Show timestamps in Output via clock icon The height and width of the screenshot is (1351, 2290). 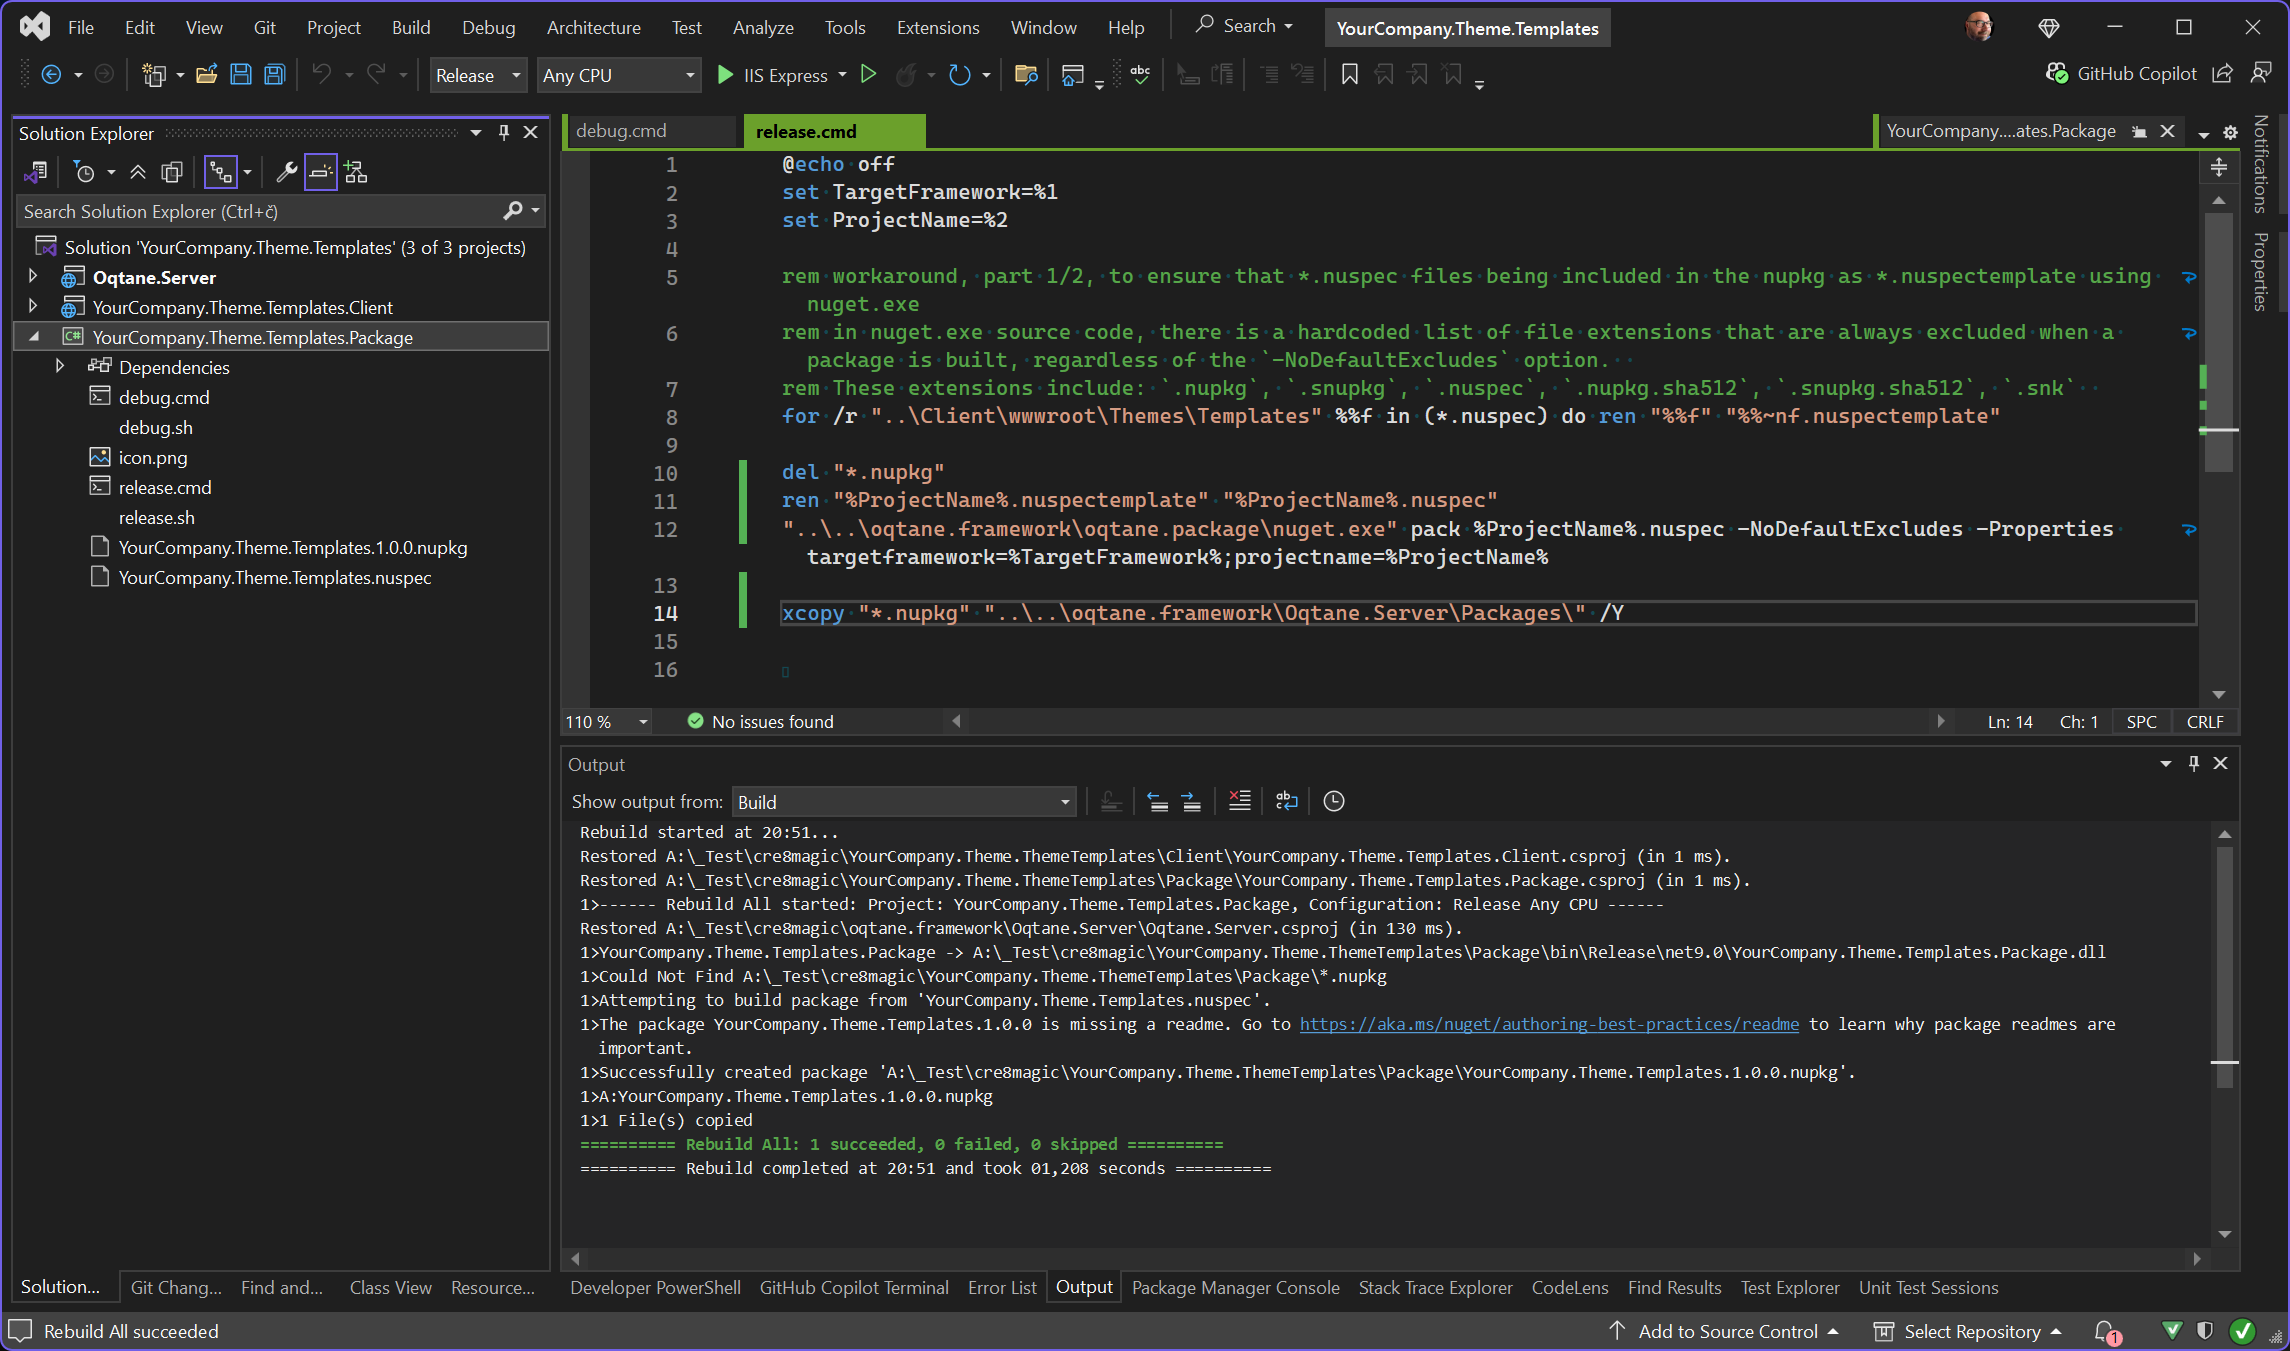[x=1333, y=800]
